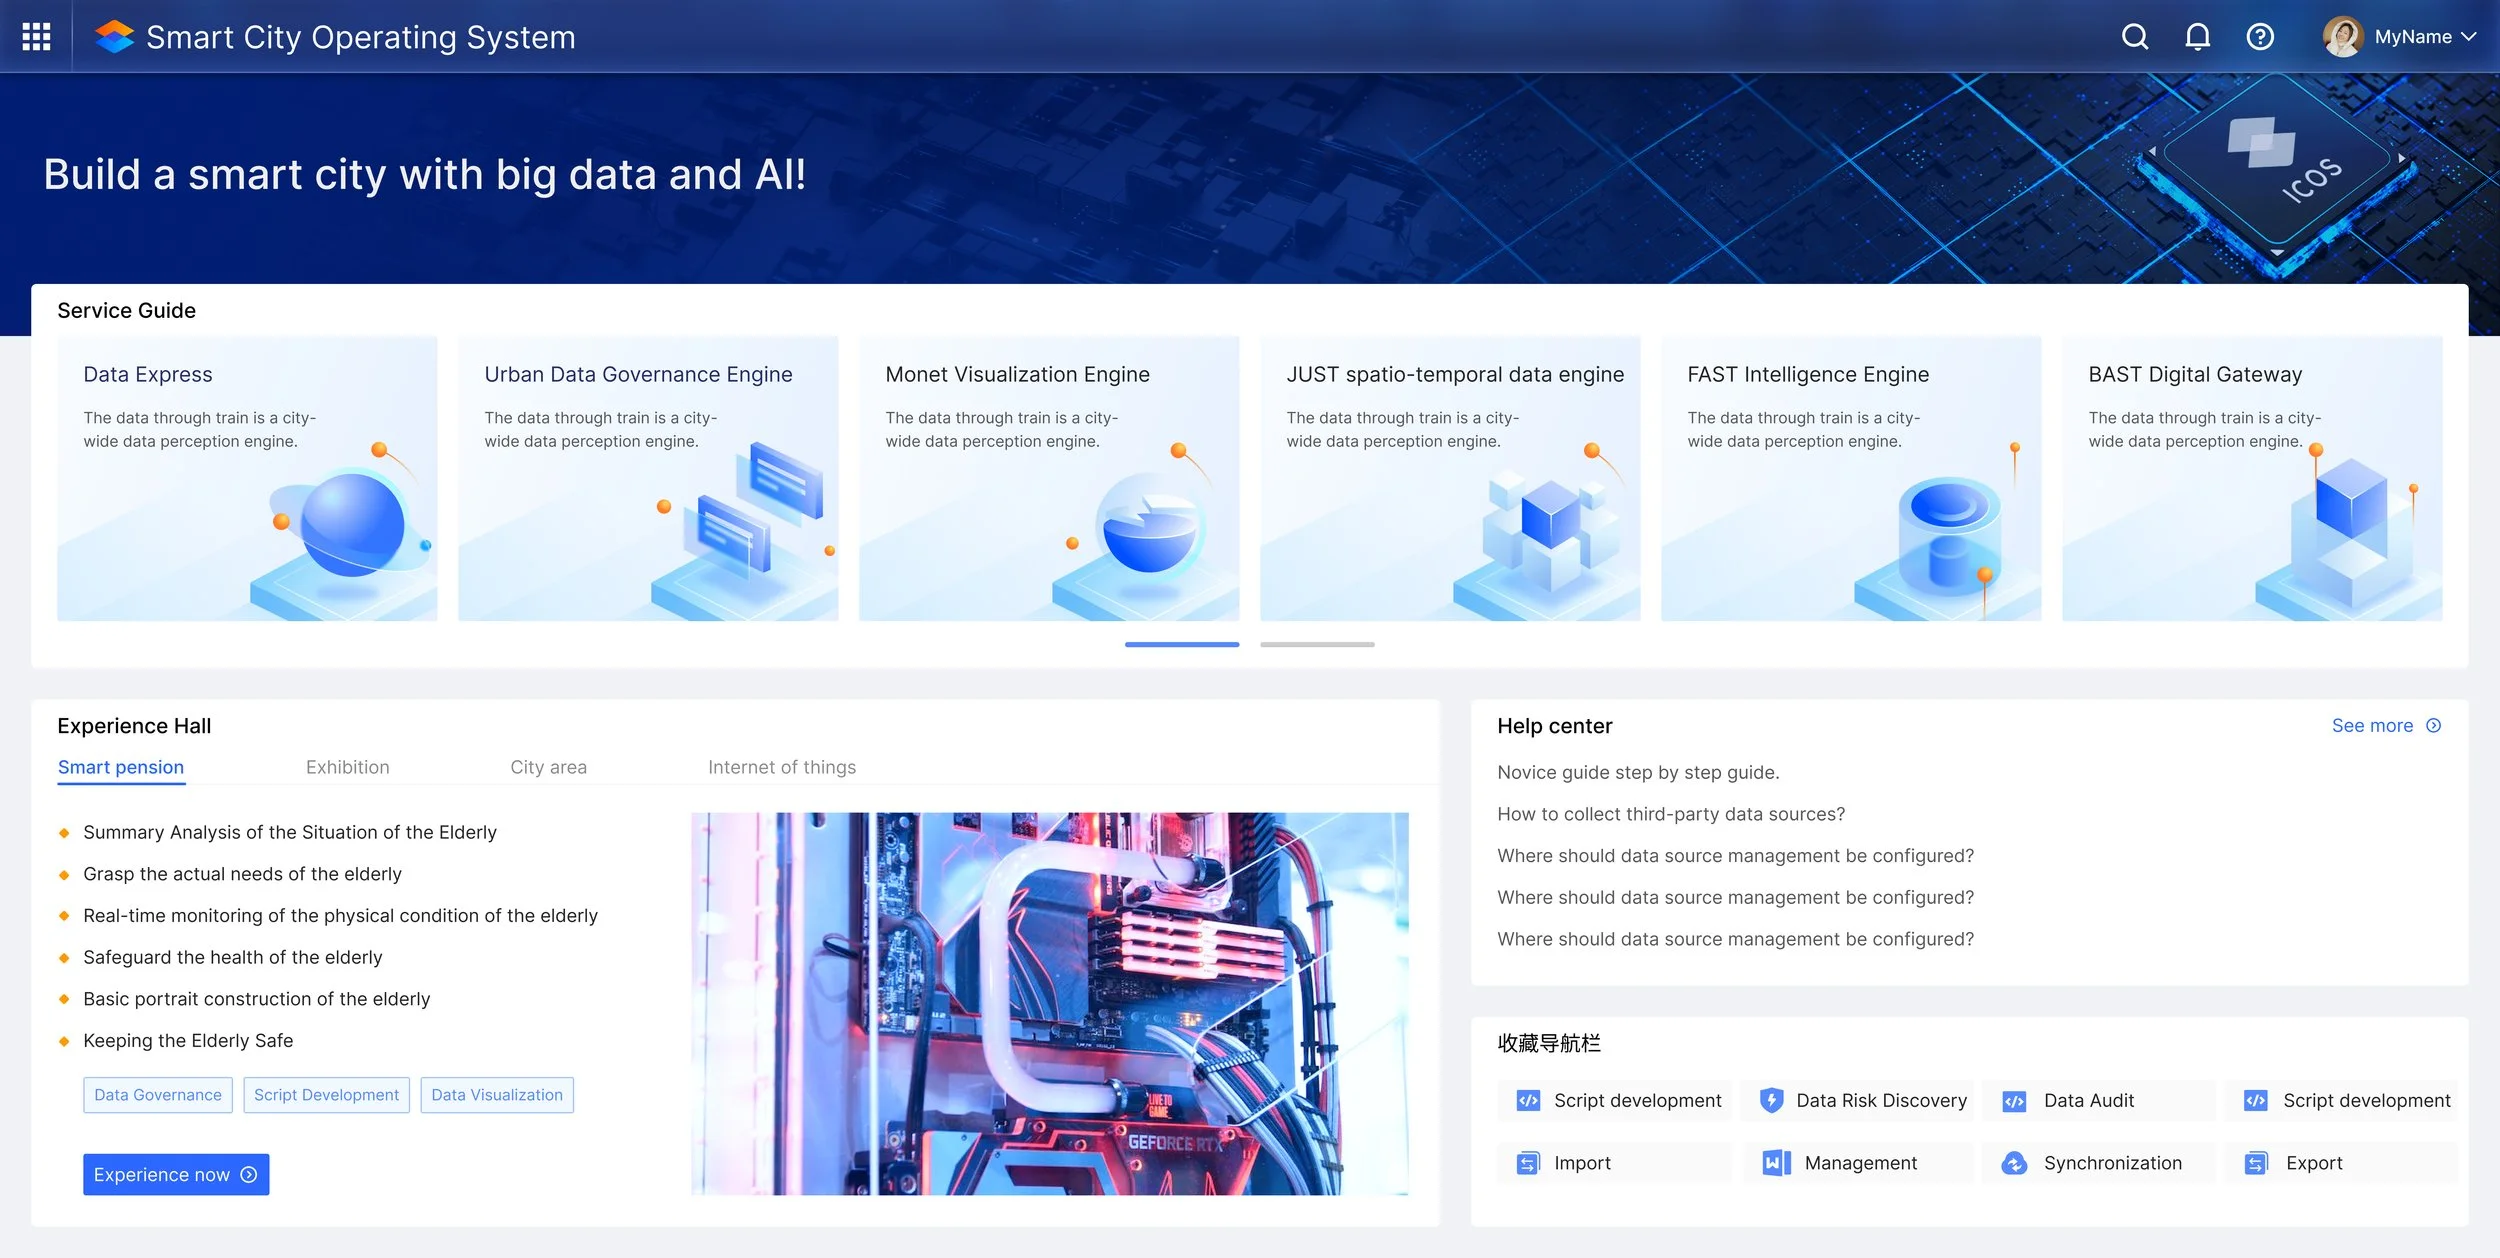Click the Data Risk Discovery shield icon
This screenshot has width=2500, height=1258.
click(x=1771, y=1100)
